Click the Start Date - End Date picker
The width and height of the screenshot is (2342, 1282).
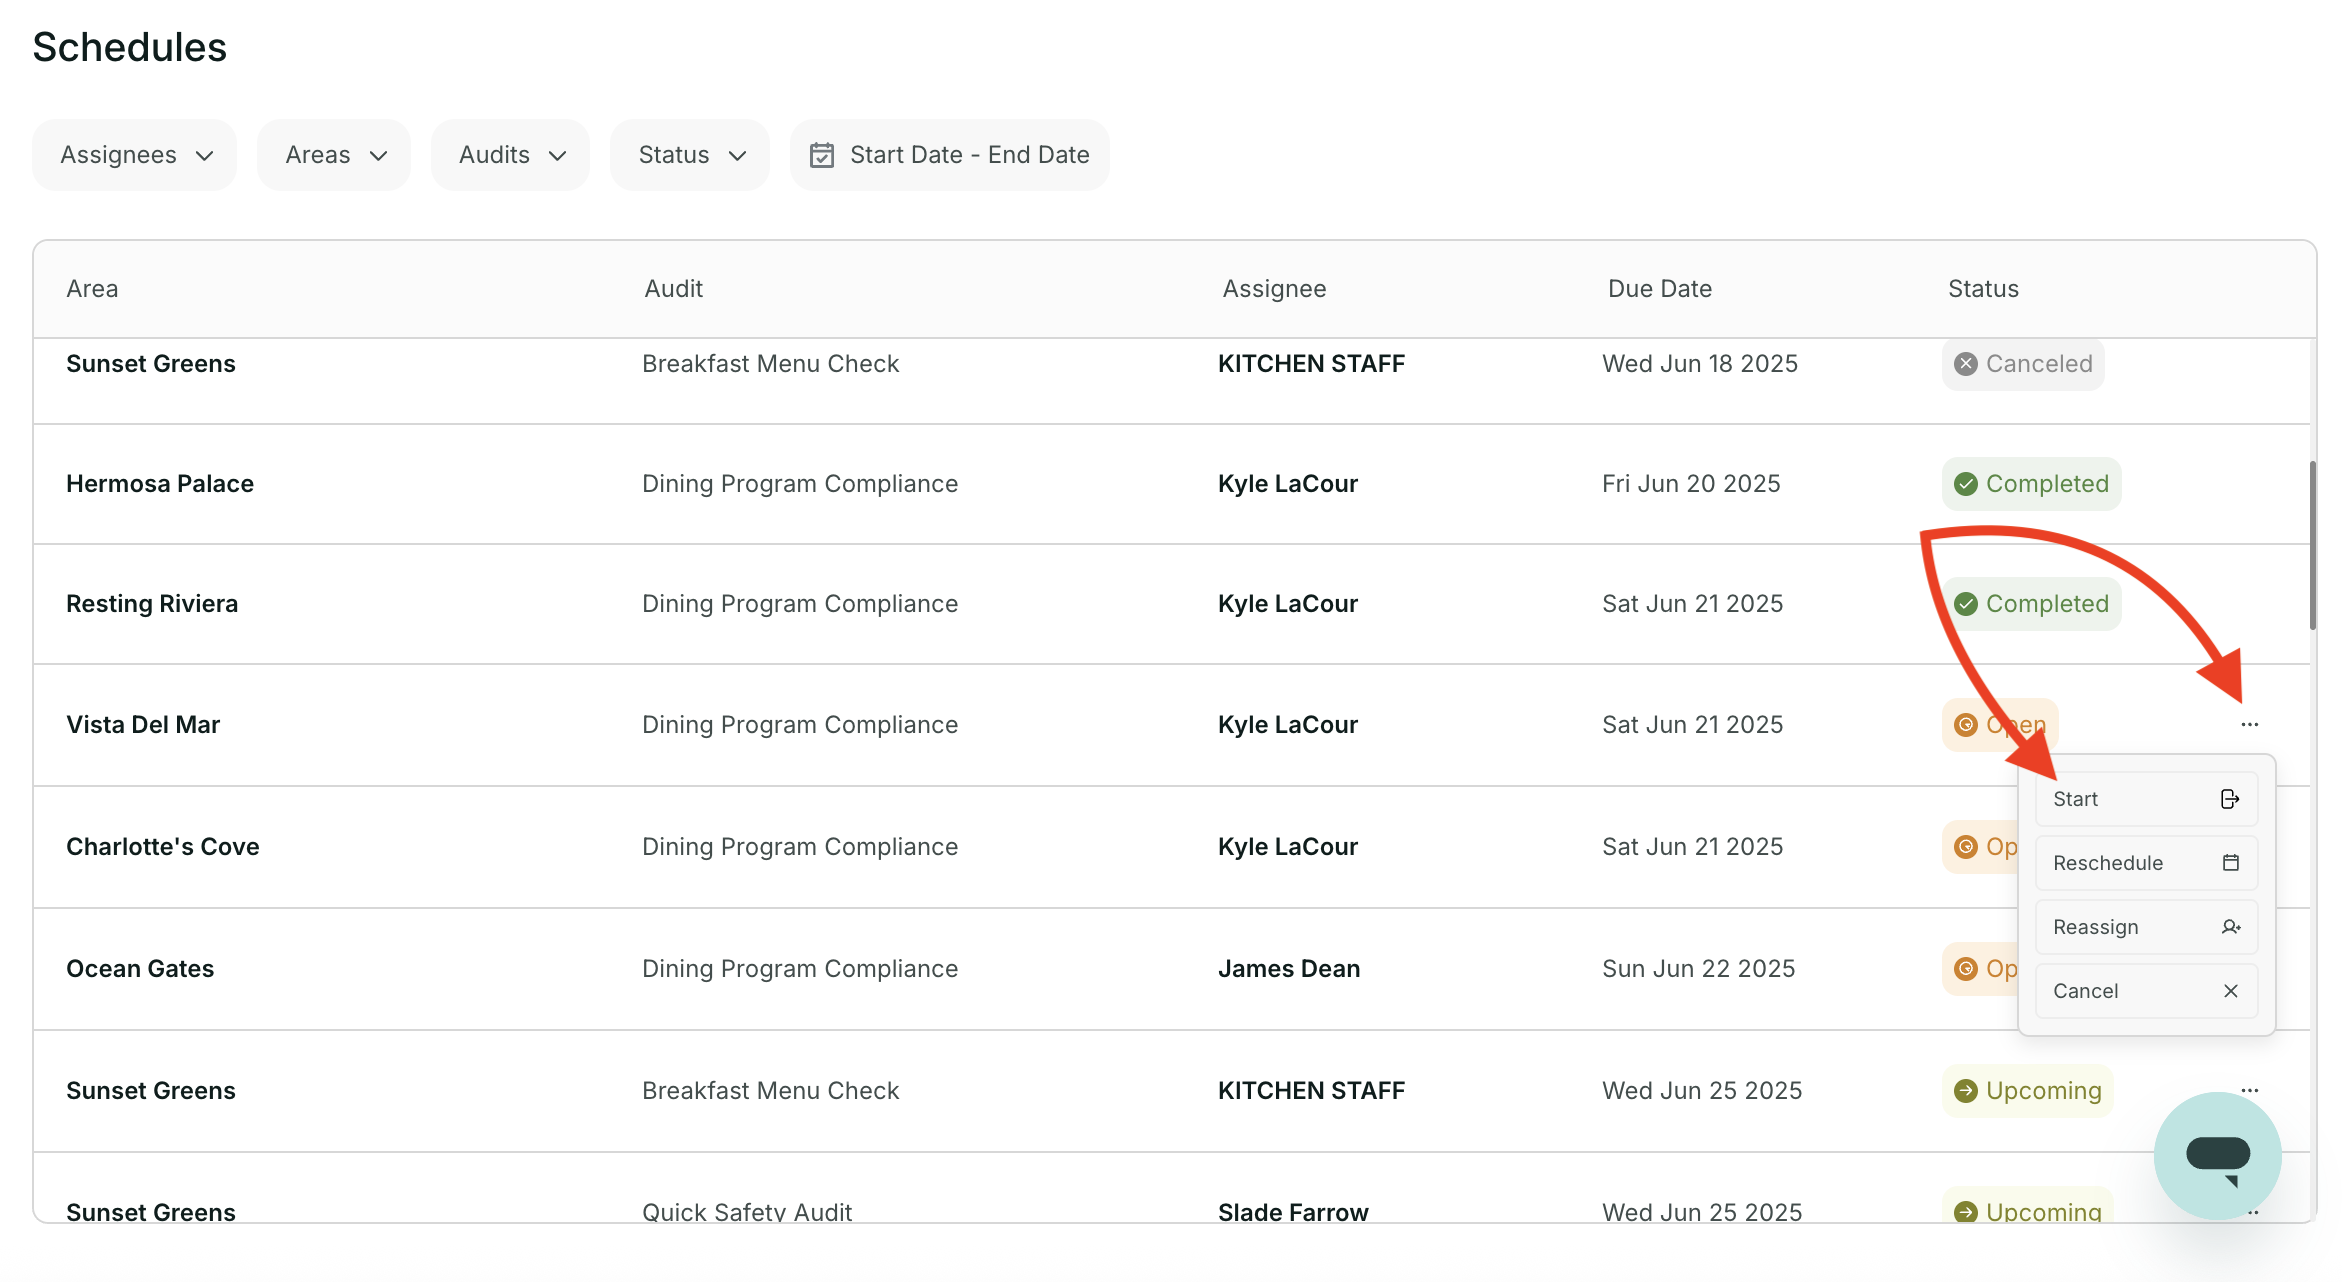pyautogui.click(x=950, y=155)
